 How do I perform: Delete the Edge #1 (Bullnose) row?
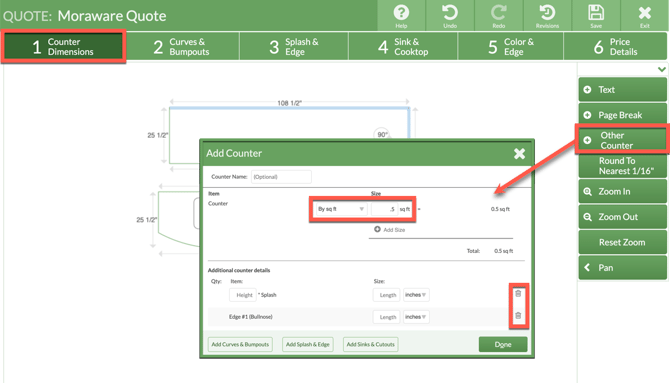518,316
